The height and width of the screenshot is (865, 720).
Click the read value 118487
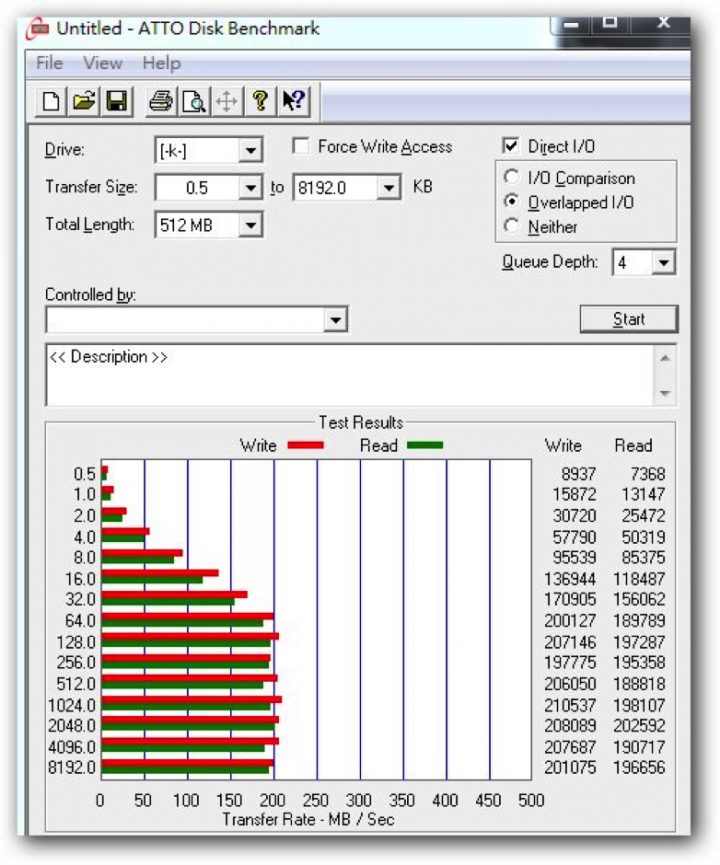point(639,579)
